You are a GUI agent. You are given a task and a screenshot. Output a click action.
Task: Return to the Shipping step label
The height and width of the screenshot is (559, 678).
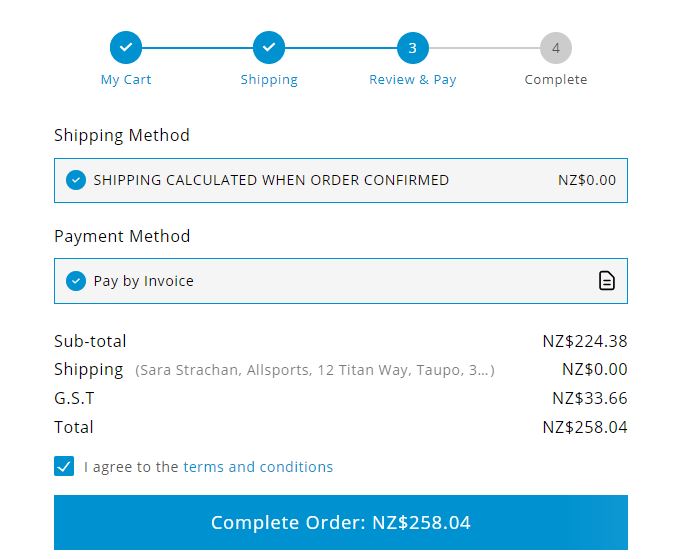[269, 80]
